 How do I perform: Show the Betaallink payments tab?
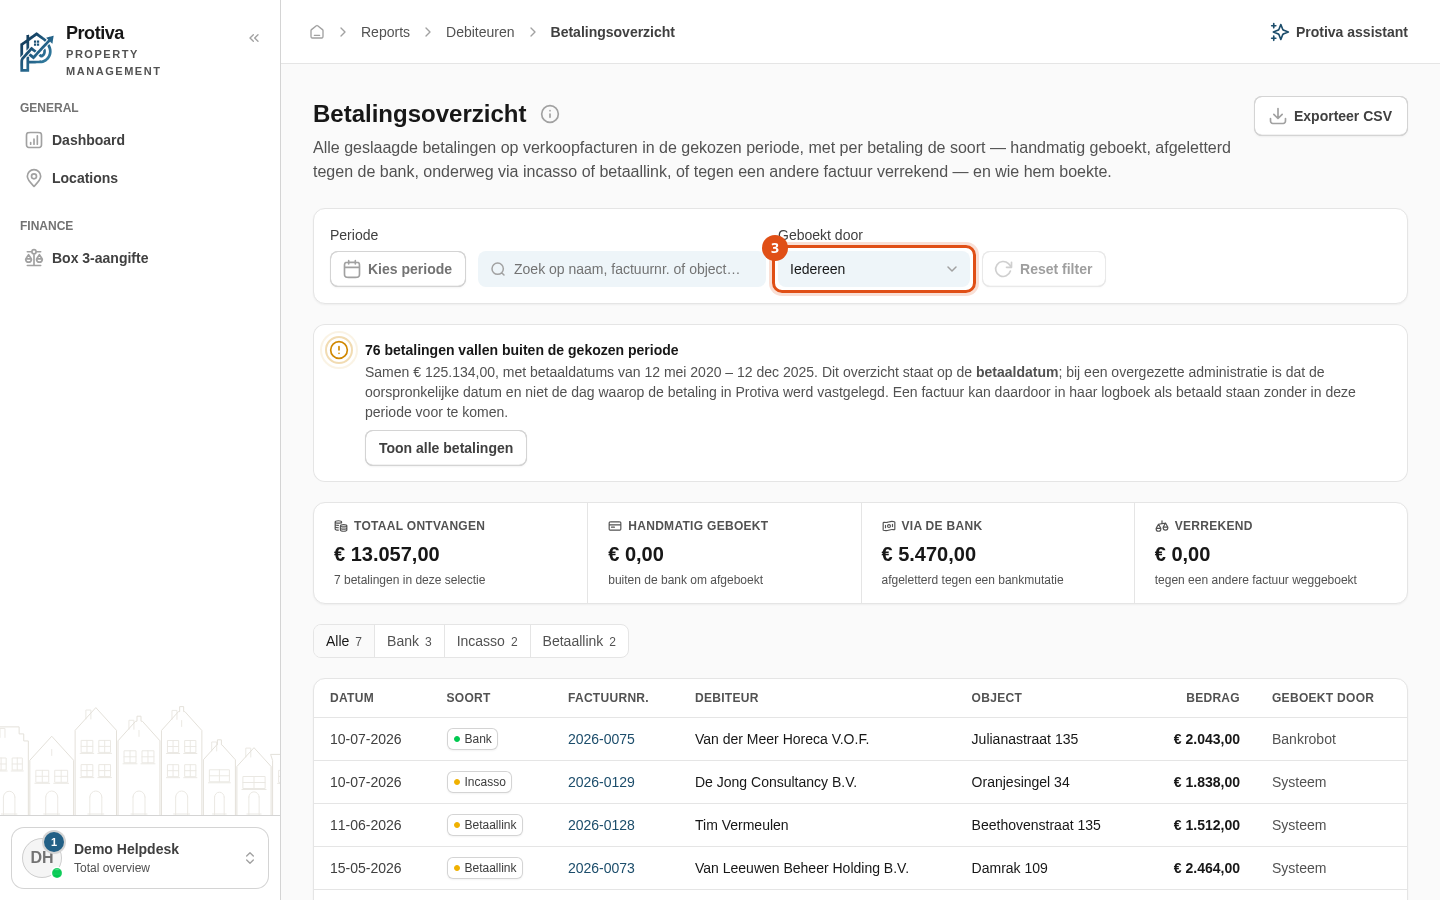point(579,641)
